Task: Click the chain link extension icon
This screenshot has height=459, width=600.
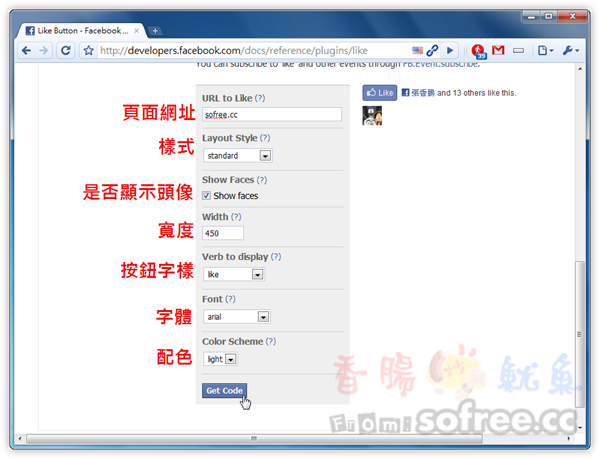Action: tap(432, 50)
